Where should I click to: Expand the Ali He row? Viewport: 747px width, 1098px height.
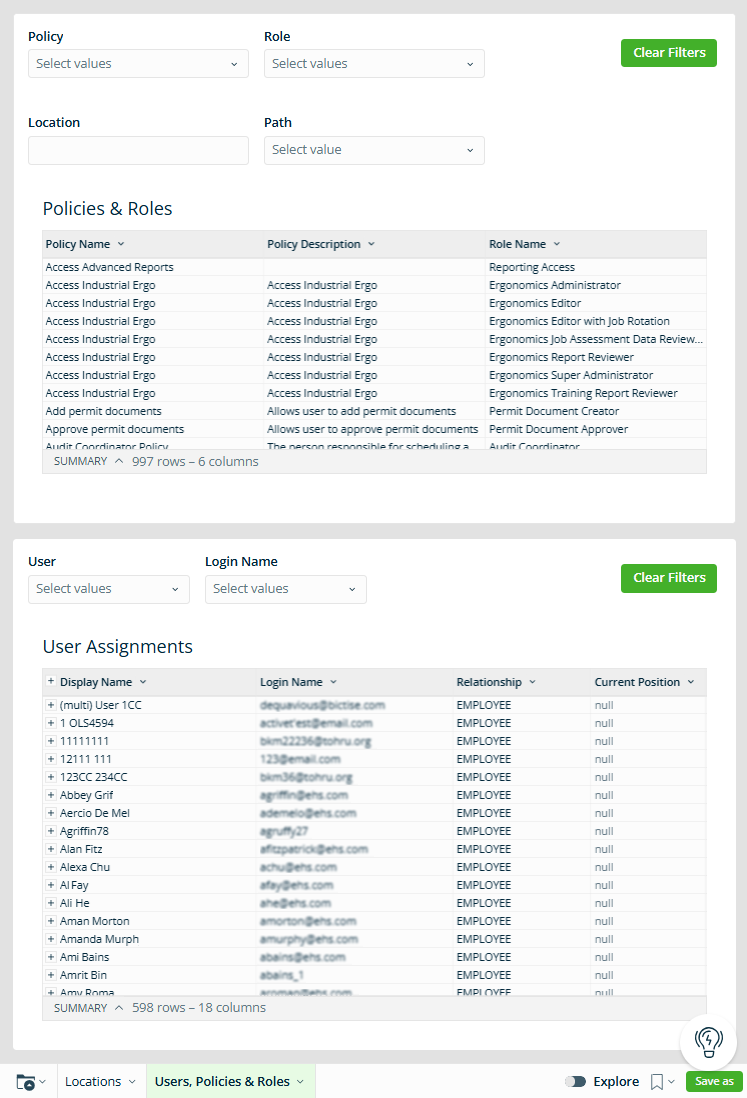click(50, 903)
